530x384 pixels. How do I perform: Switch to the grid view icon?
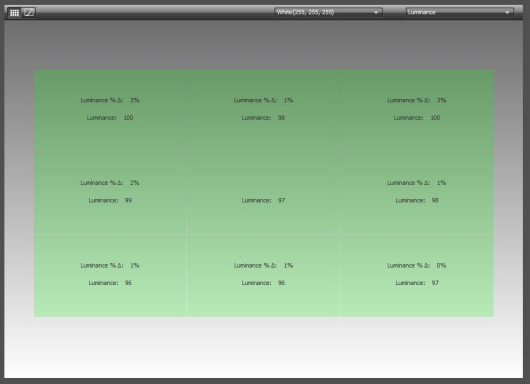point(14,13)
